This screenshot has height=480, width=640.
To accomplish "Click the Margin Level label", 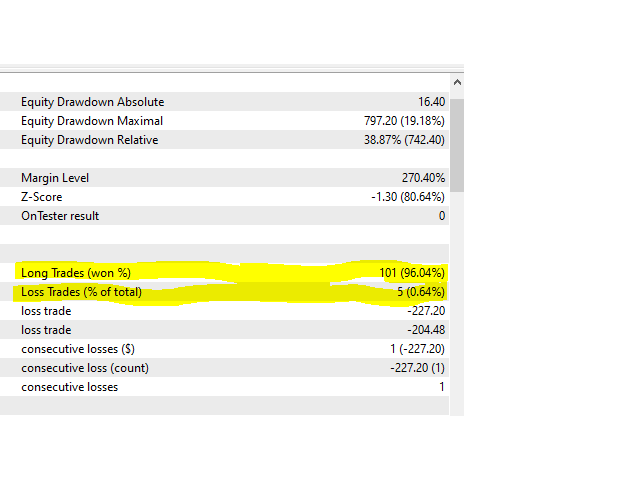I will click(55, 178).
